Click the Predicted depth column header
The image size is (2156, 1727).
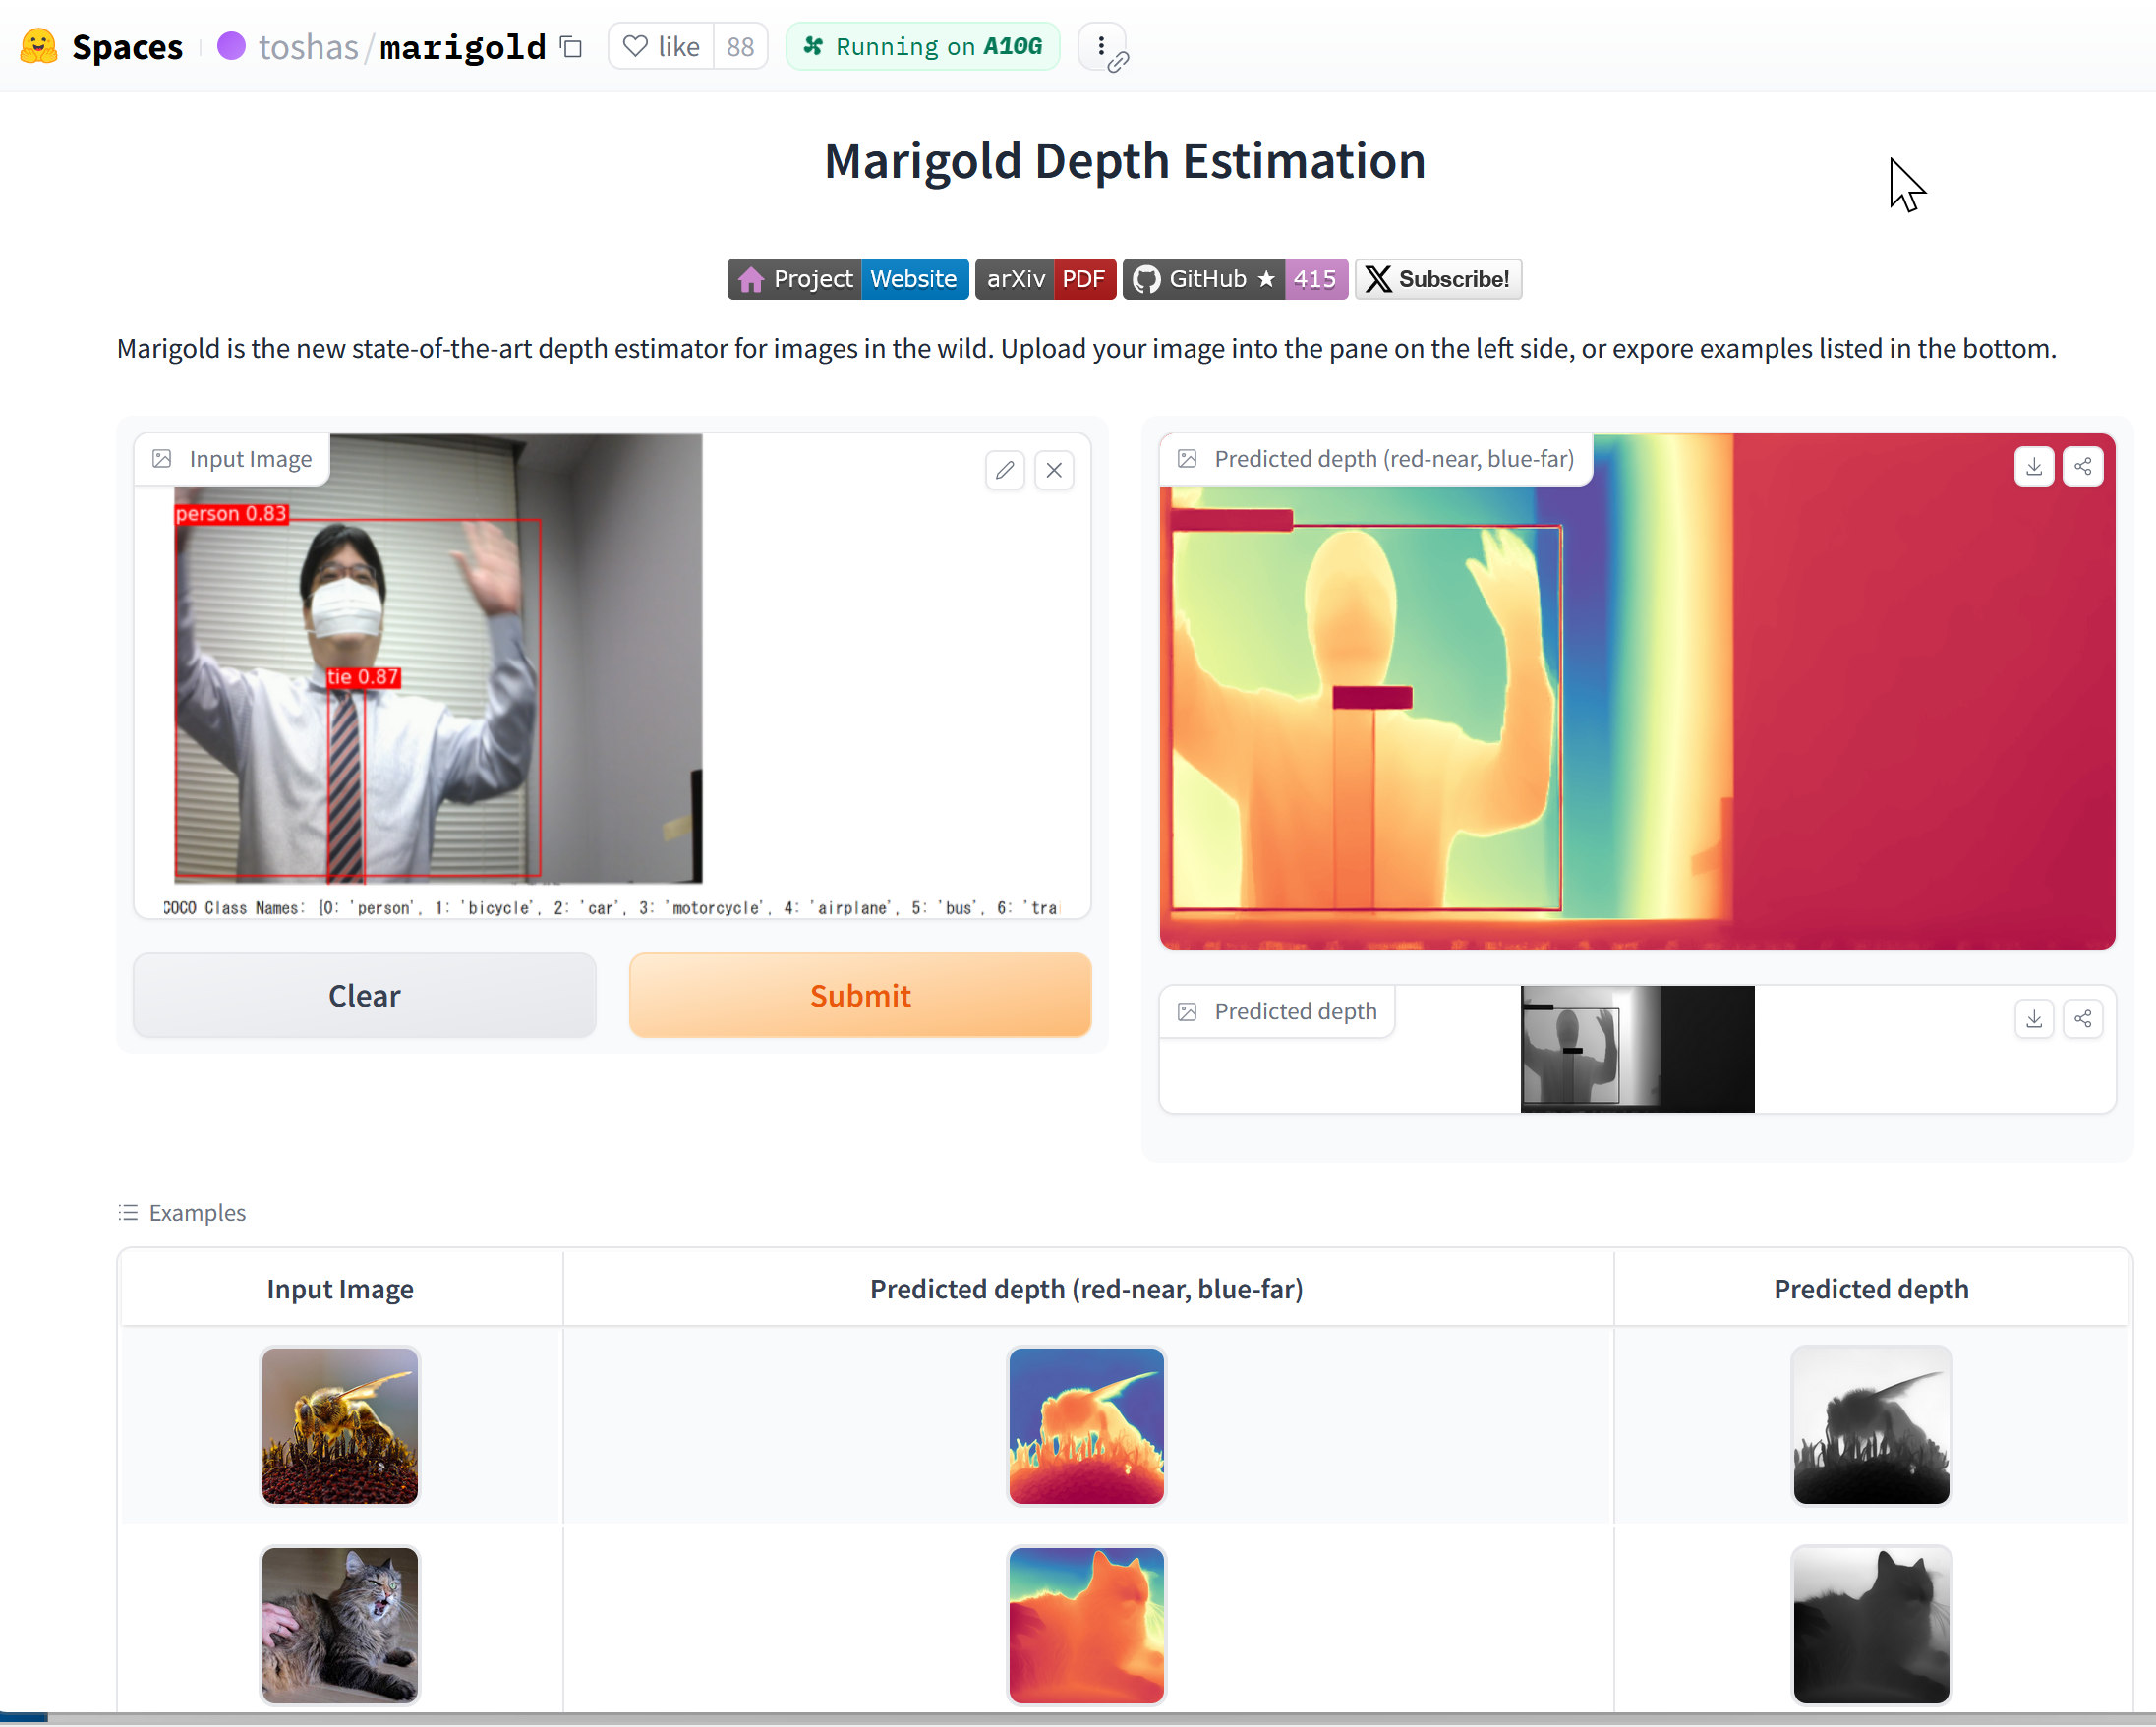click(x=1871, y=1289)
